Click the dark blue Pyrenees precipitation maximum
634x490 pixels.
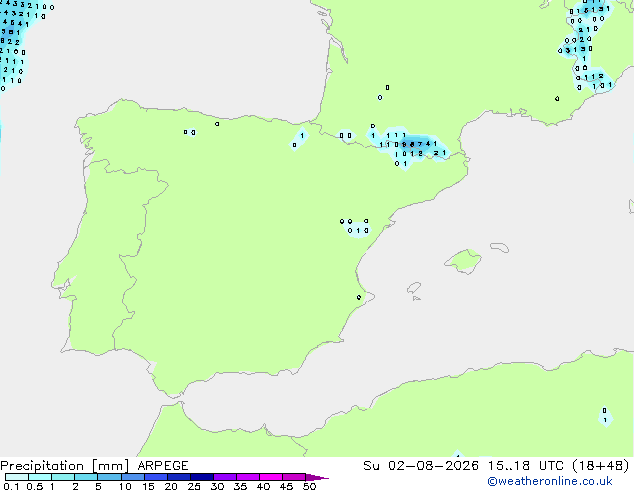click(412, 144)
